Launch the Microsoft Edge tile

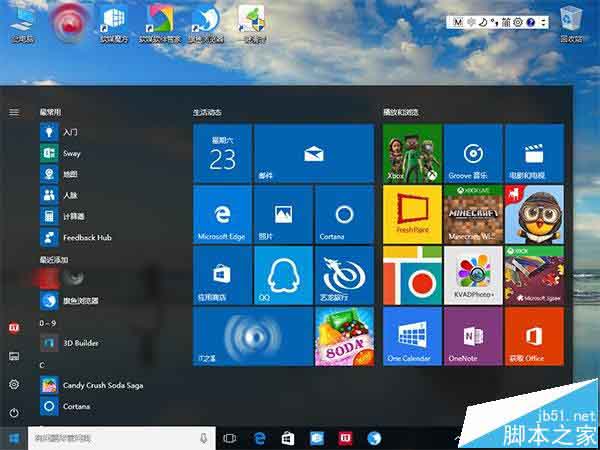222,214
